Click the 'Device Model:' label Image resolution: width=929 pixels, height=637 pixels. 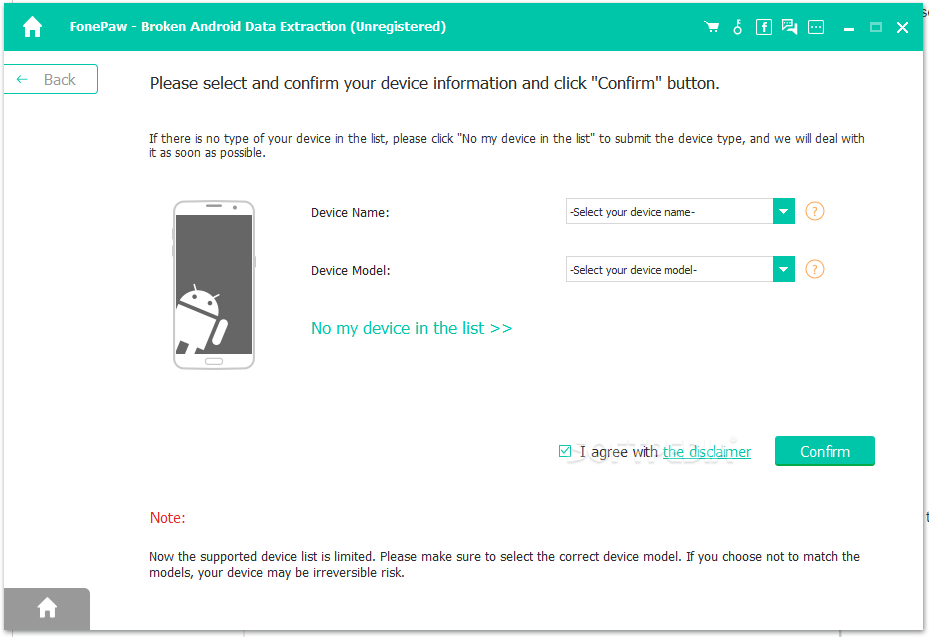point(351,271)
